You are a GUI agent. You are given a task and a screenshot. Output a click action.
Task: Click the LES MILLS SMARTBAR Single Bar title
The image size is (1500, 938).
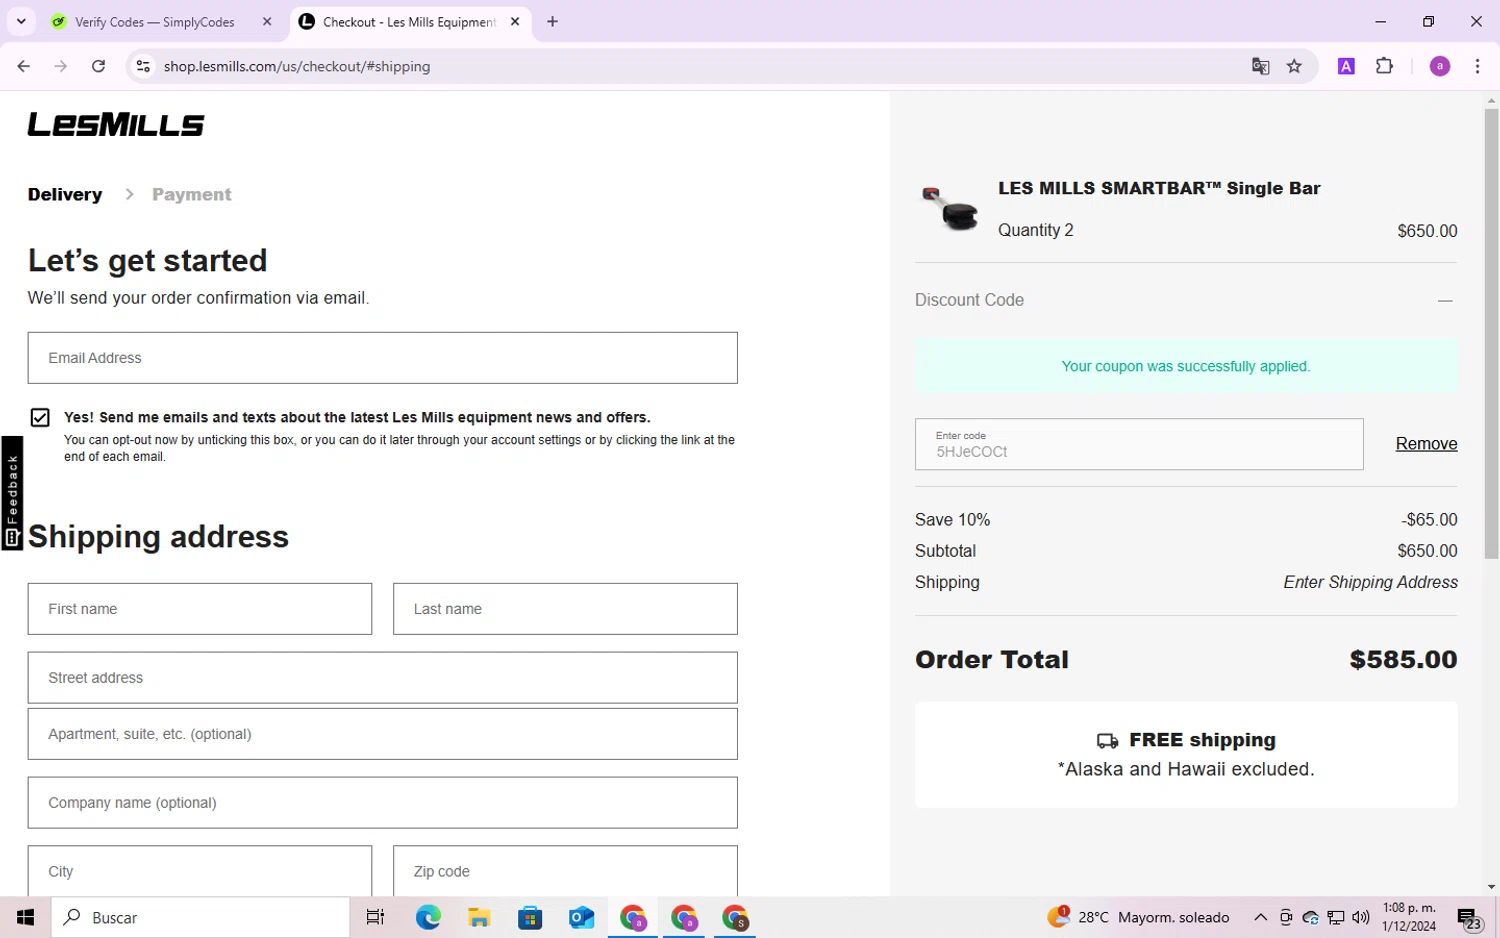(1159, 188)
